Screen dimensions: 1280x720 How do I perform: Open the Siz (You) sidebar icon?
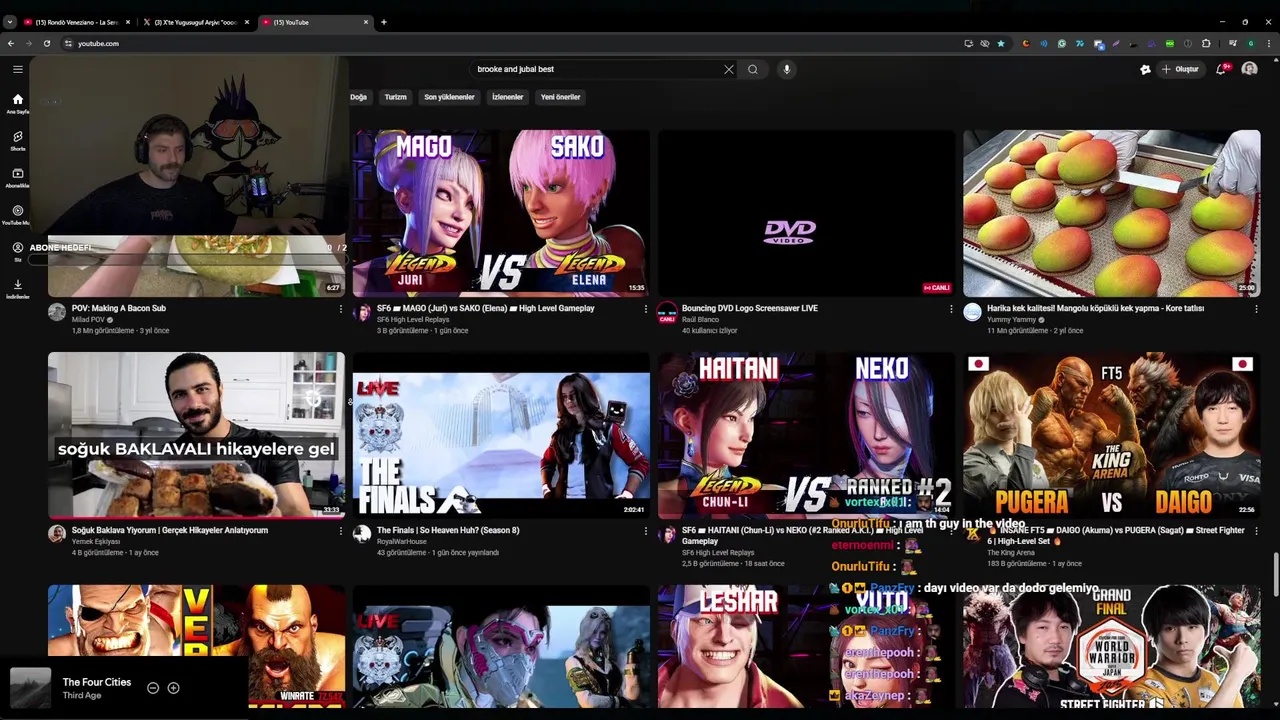17,251
